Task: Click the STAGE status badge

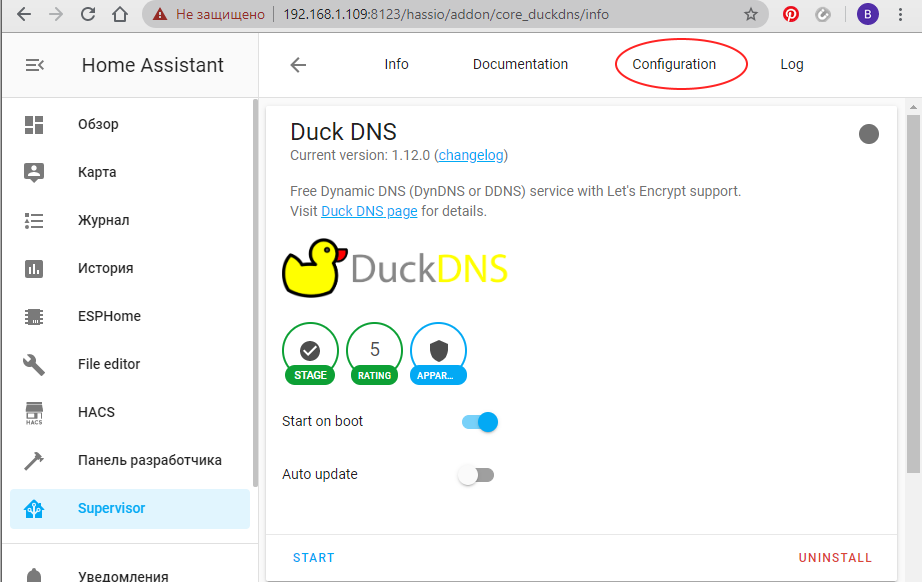Action: pyautogui.click(x=310, y=350)
